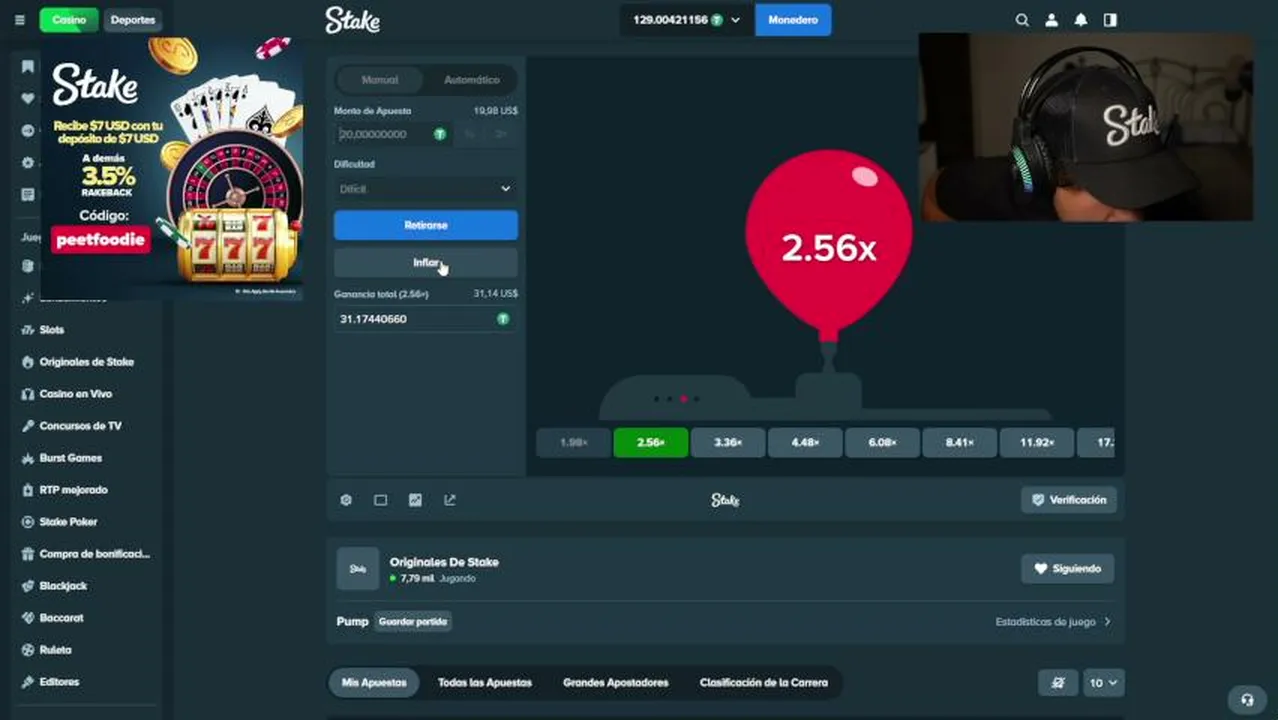Click the heart icon in the sidebar

[x=28, y=99]
